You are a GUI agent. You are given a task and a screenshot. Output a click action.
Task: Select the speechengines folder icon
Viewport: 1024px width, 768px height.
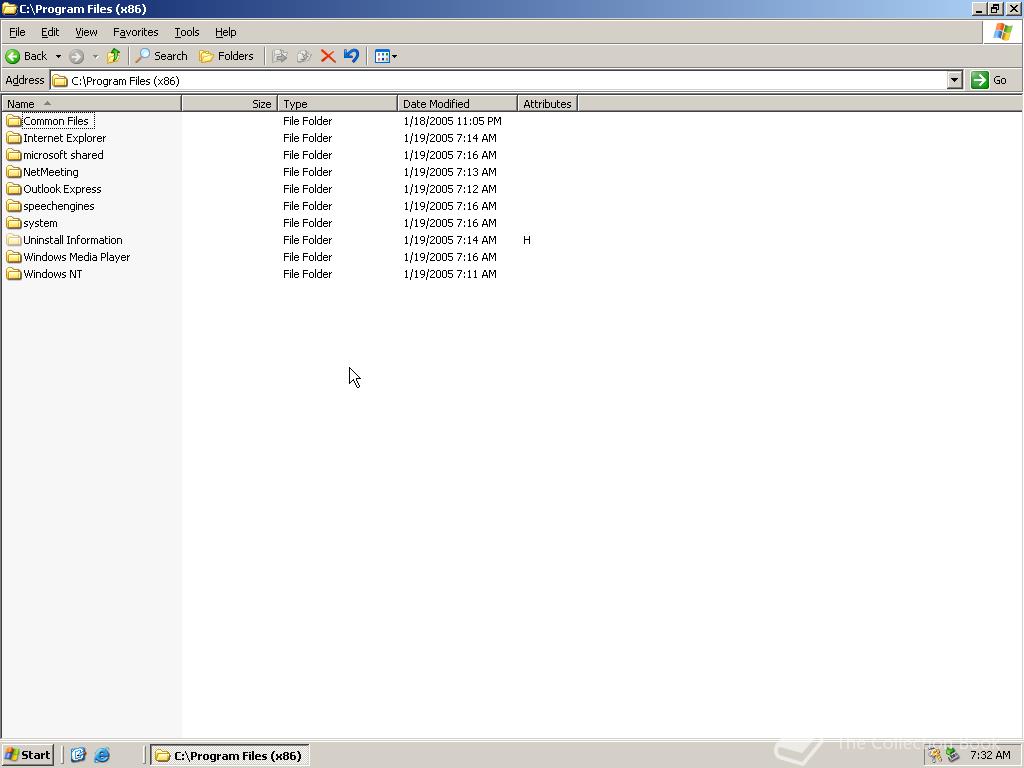pyautogui.click(x=14, y=206)
